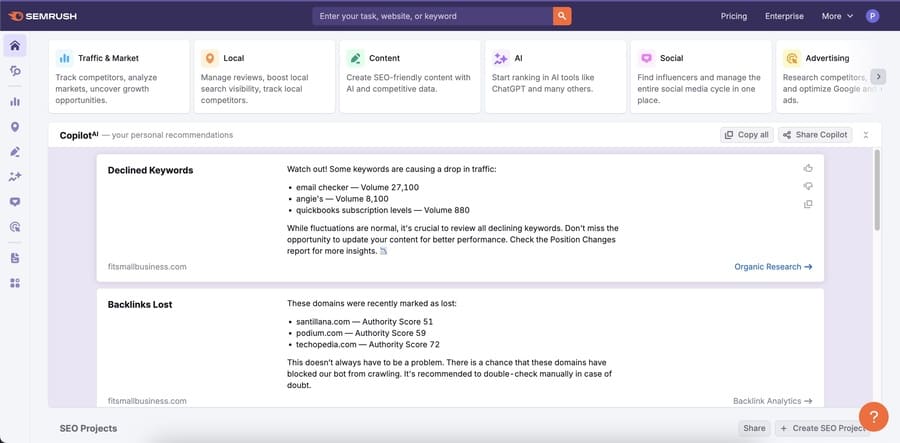This screenshot has height=443, width=900.
Task: Open the apps grid sidebar icon
Action: [15, 283]
